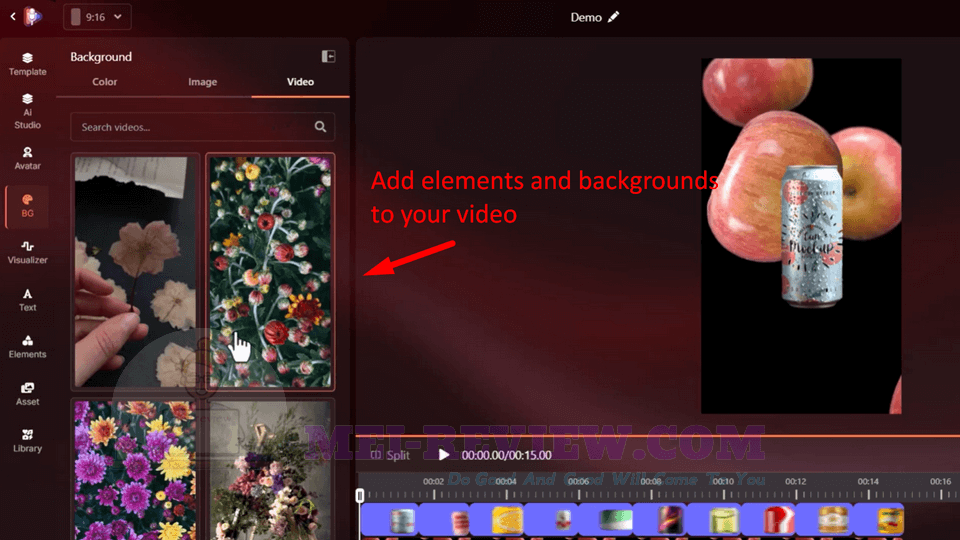This screenshot has width=960, height=540.
Task: Choose the red chrysanthemum buds video
Action: (x=270, y=272)
